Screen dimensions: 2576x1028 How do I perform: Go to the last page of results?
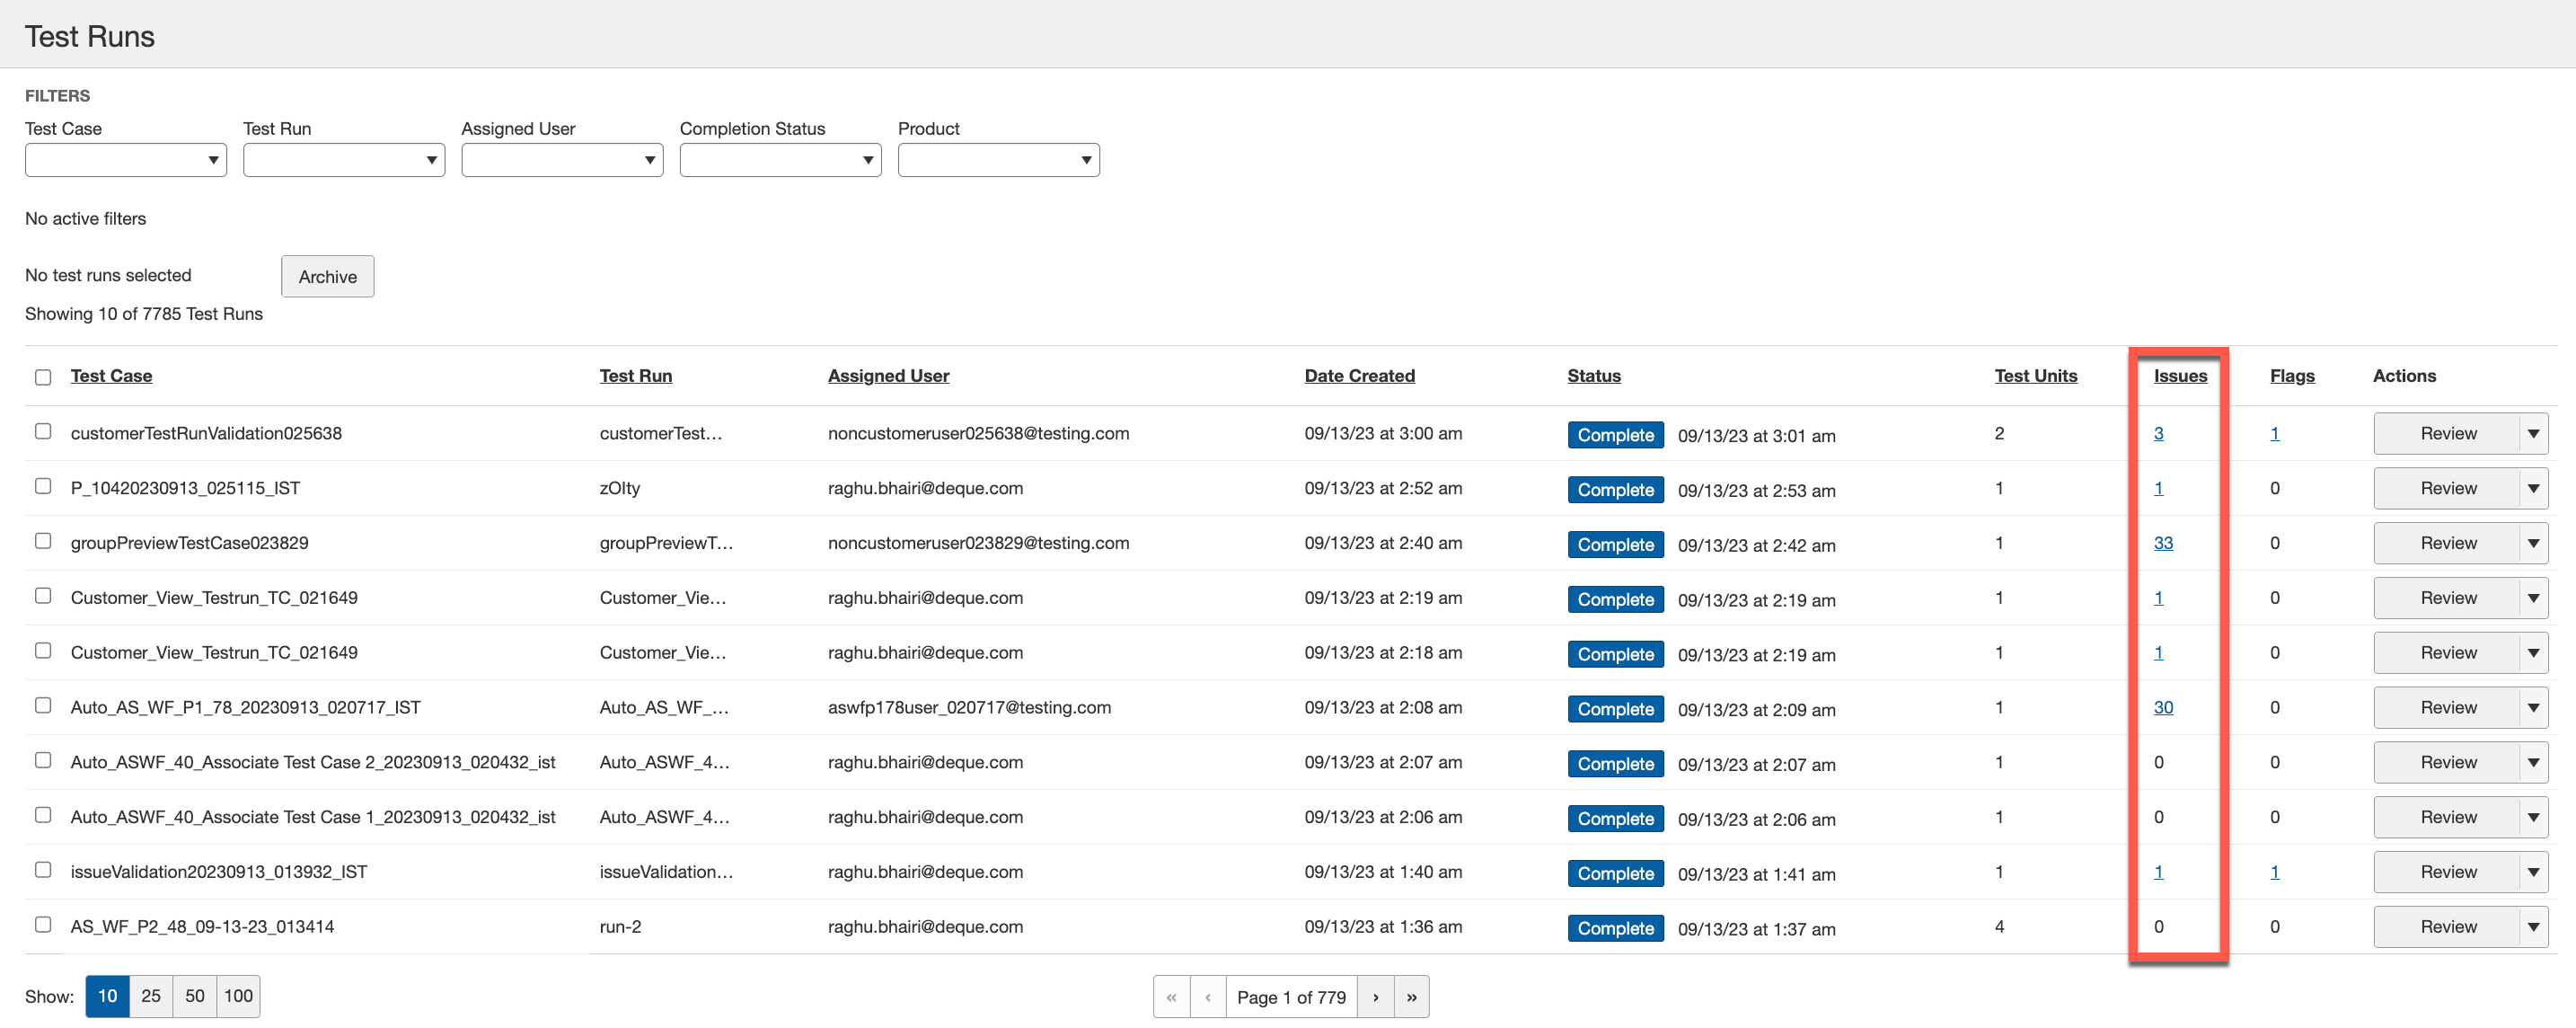1411,997
